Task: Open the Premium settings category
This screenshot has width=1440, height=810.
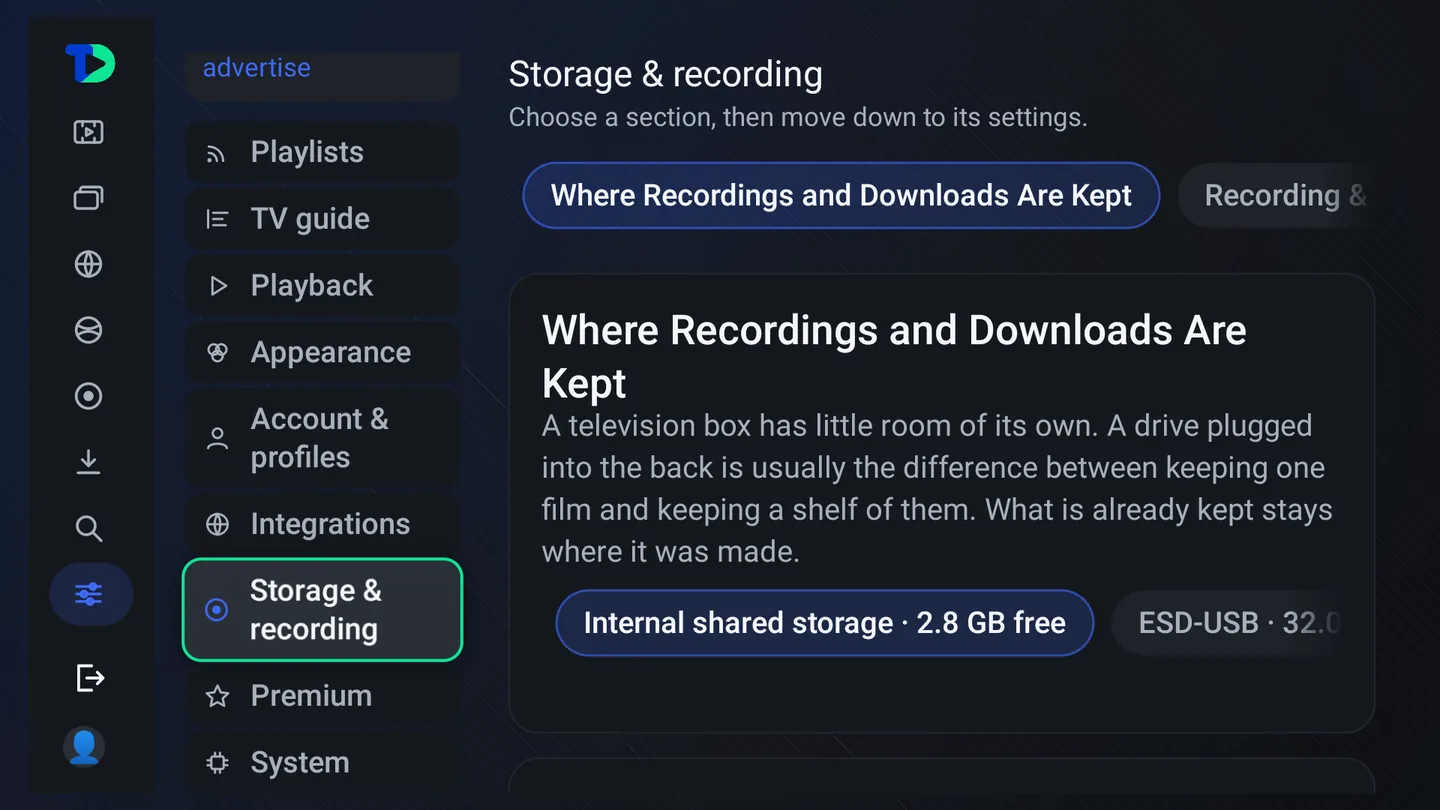Action: click(322, 696)
